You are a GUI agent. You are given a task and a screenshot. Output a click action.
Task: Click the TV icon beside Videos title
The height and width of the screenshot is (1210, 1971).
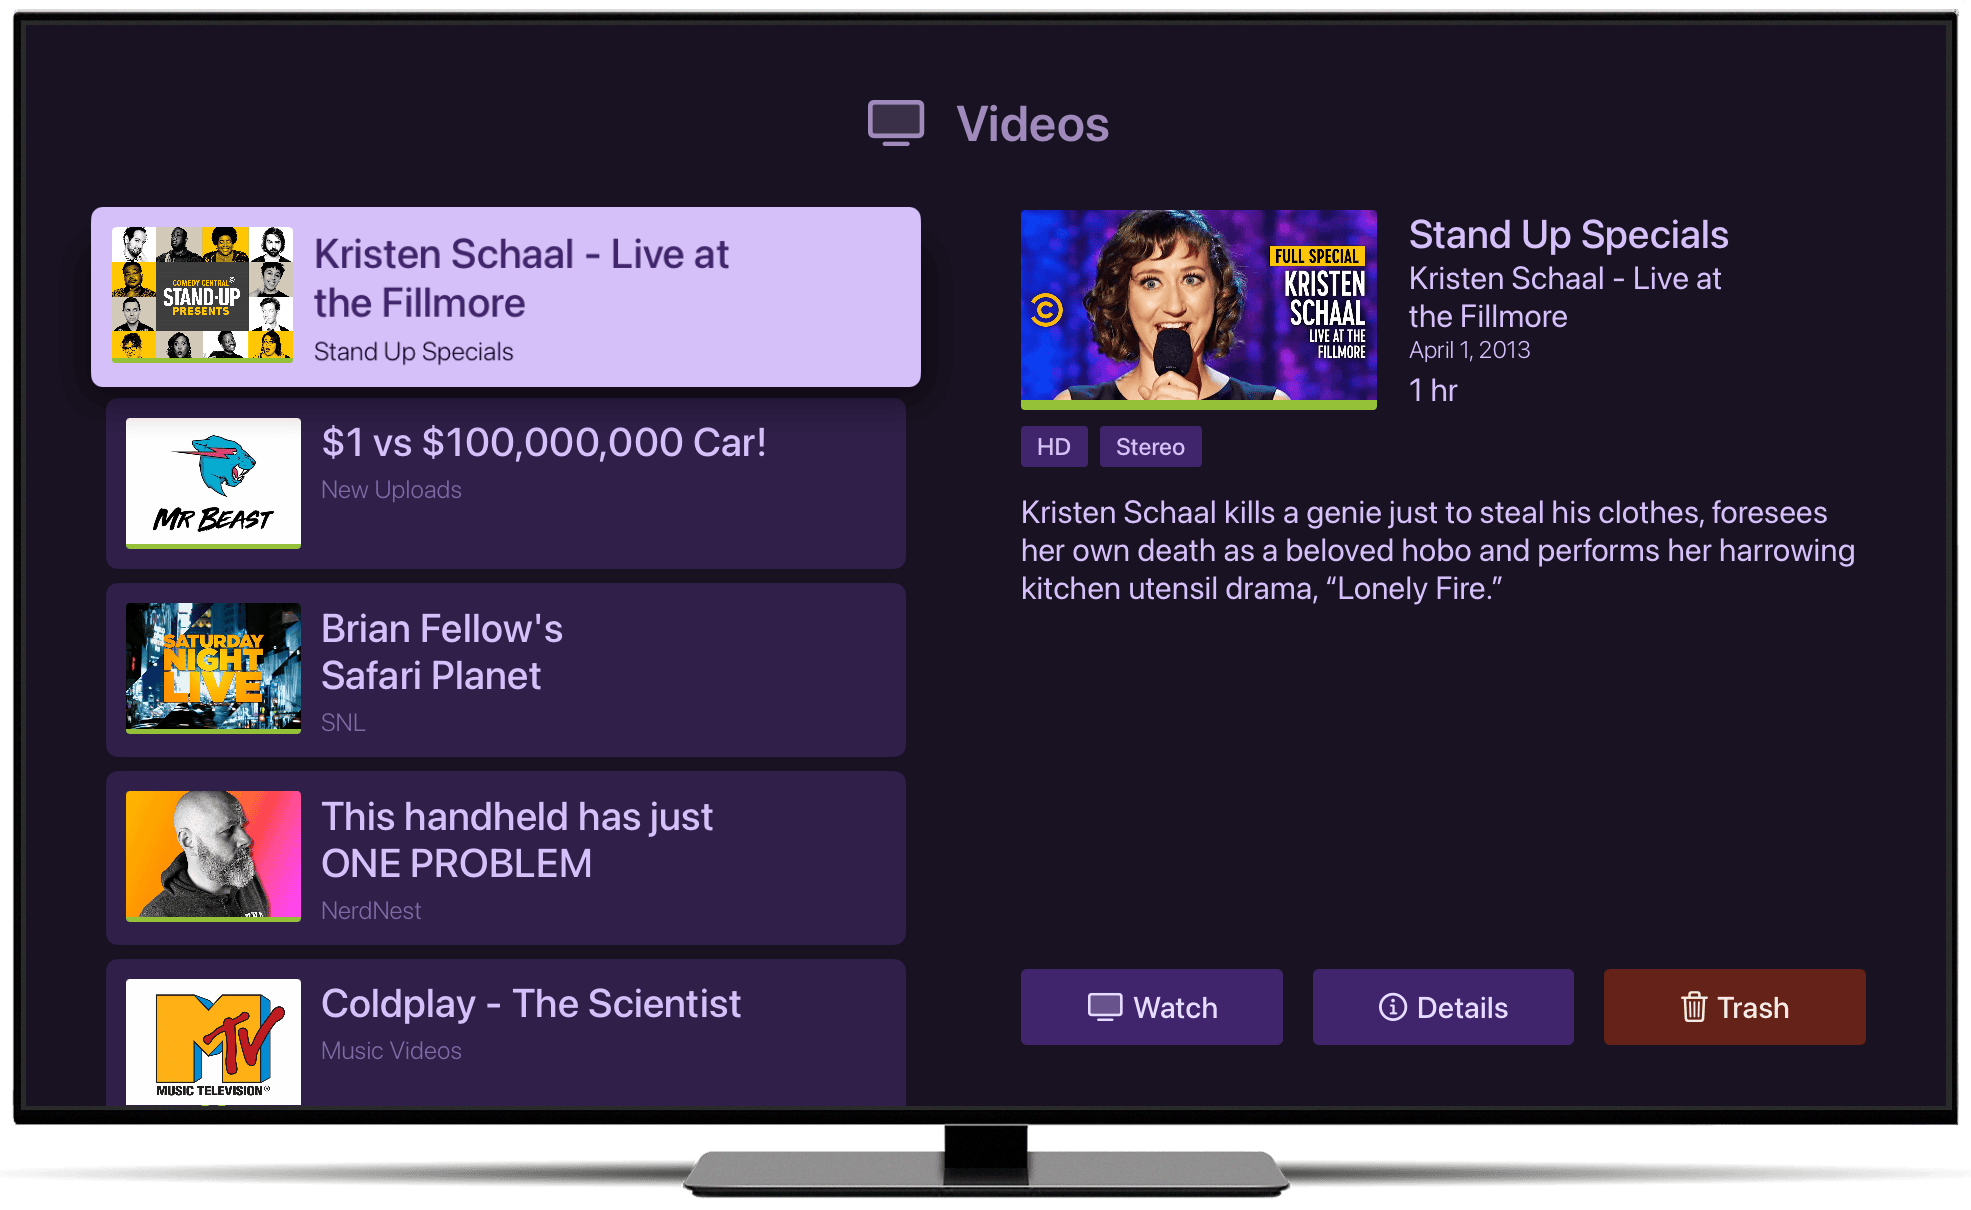coord(895,123)
